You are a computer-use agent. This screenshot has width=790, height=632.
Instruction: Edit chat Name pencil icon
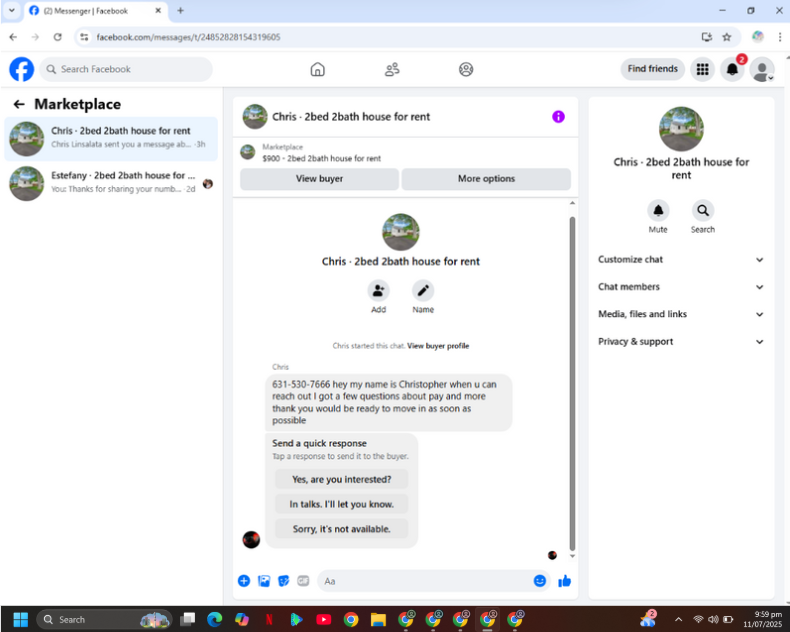coord(423,291)
